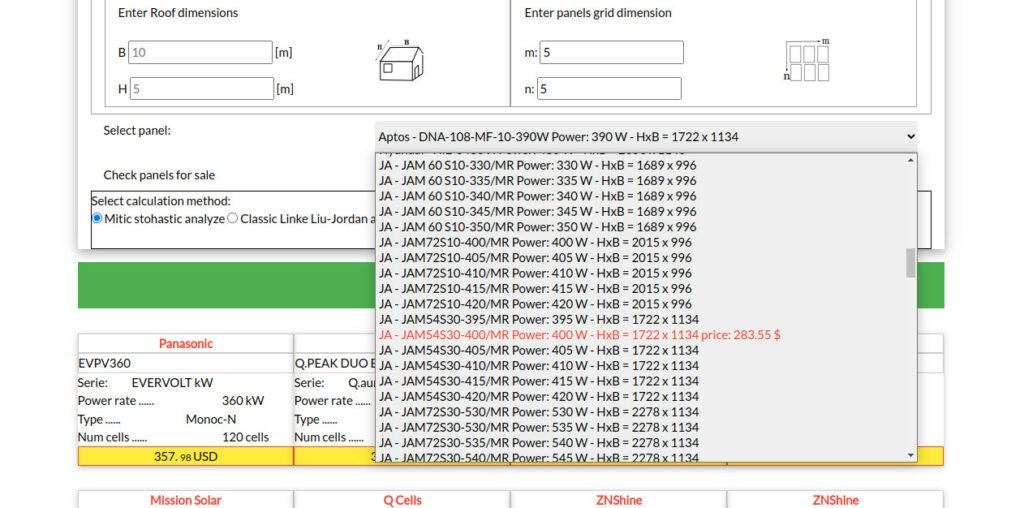Screen dimensions: 1024x508
Task: Click the roof B dimension field
Action: [200, 52]
